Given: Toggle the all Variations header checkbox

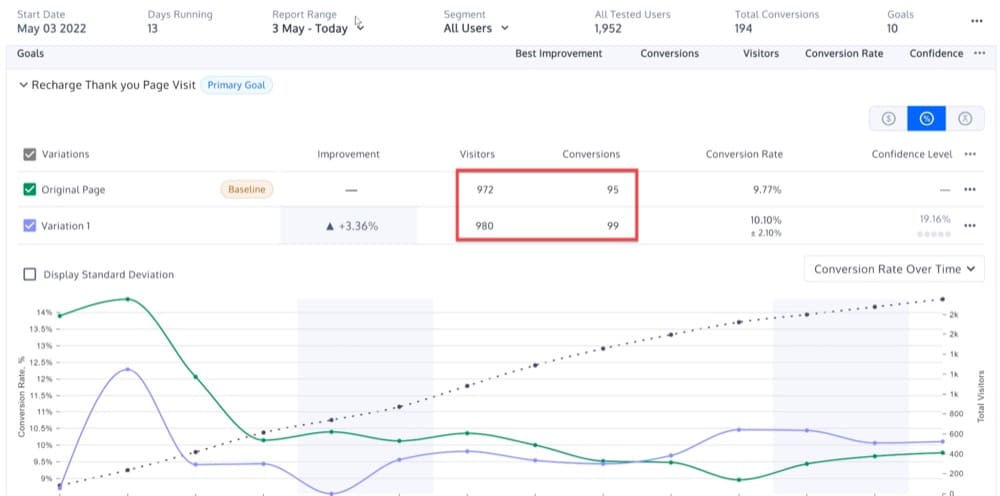Looking at the screenshot, I should pyautogui.click(x=29, y=154).
